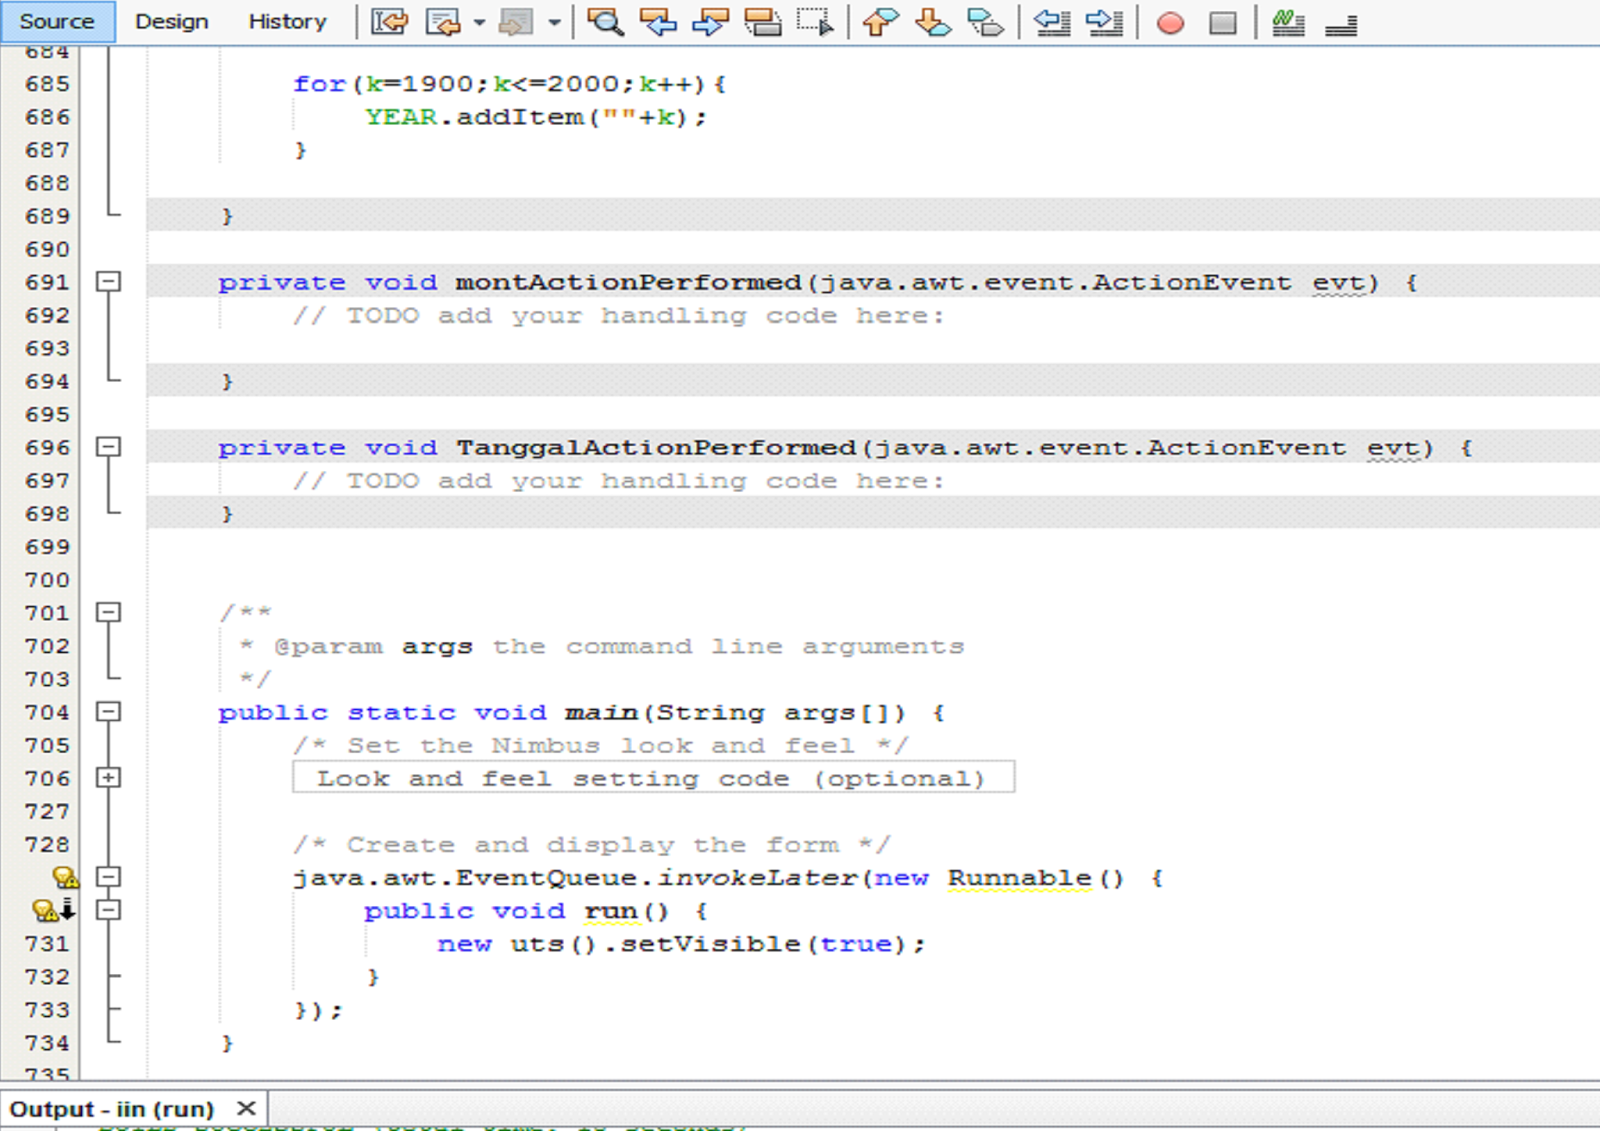Image resolution: width=1600 pixels, height=1131 pixels.
Task: Click 'String args[]' in the main signature
Action: click(x=773, y=713)
